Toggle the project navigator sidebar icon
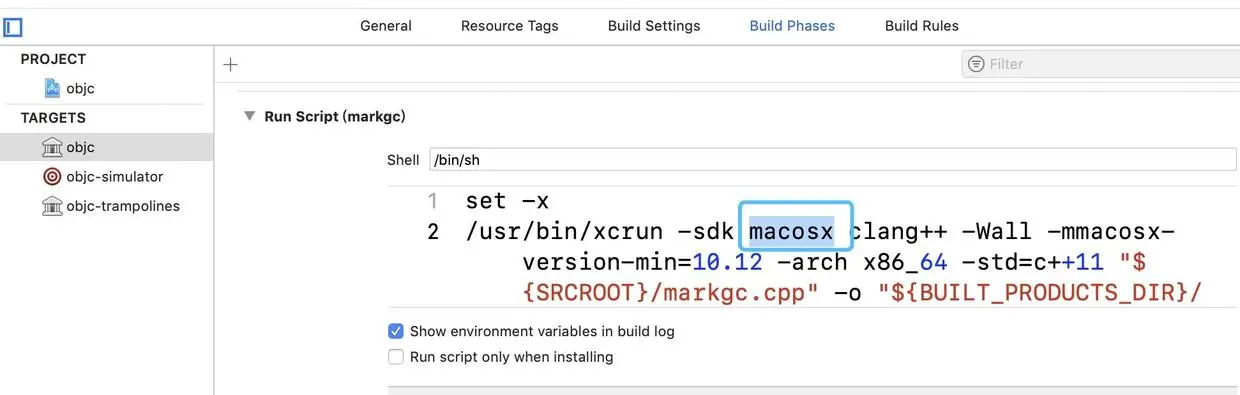 tap(13, 27)
